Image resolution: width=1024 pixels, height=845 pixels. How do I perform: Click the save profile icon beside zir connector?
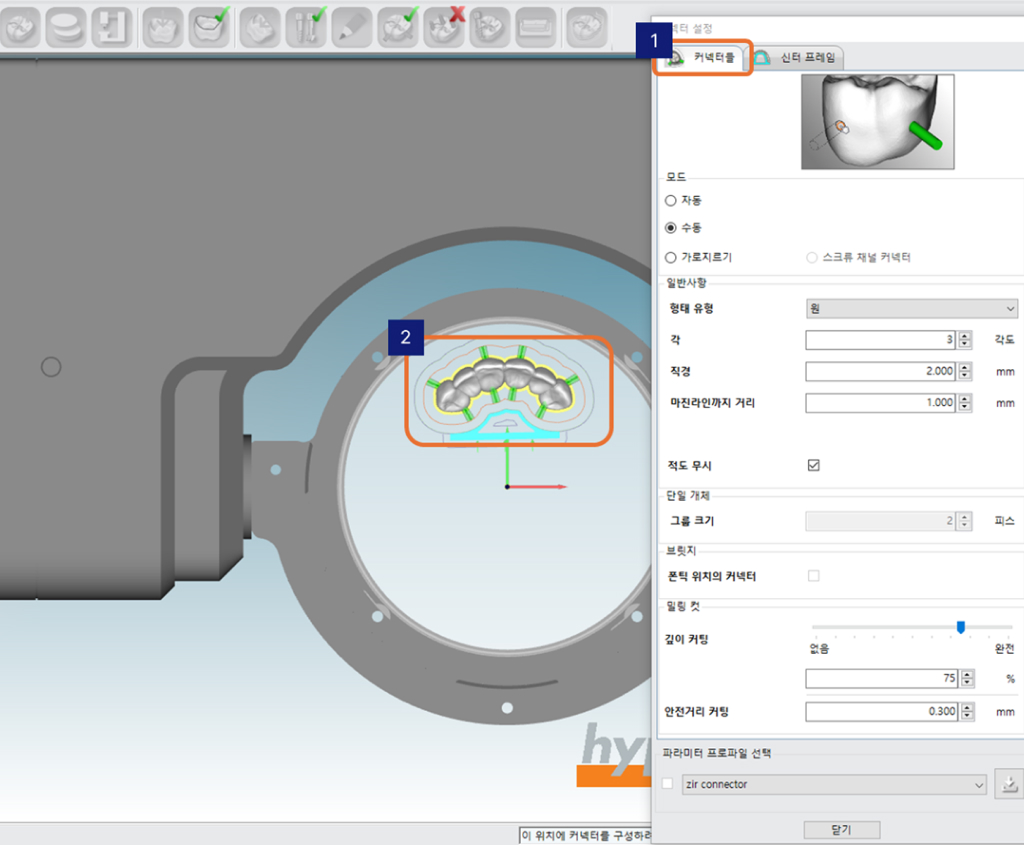point(1008,785)
